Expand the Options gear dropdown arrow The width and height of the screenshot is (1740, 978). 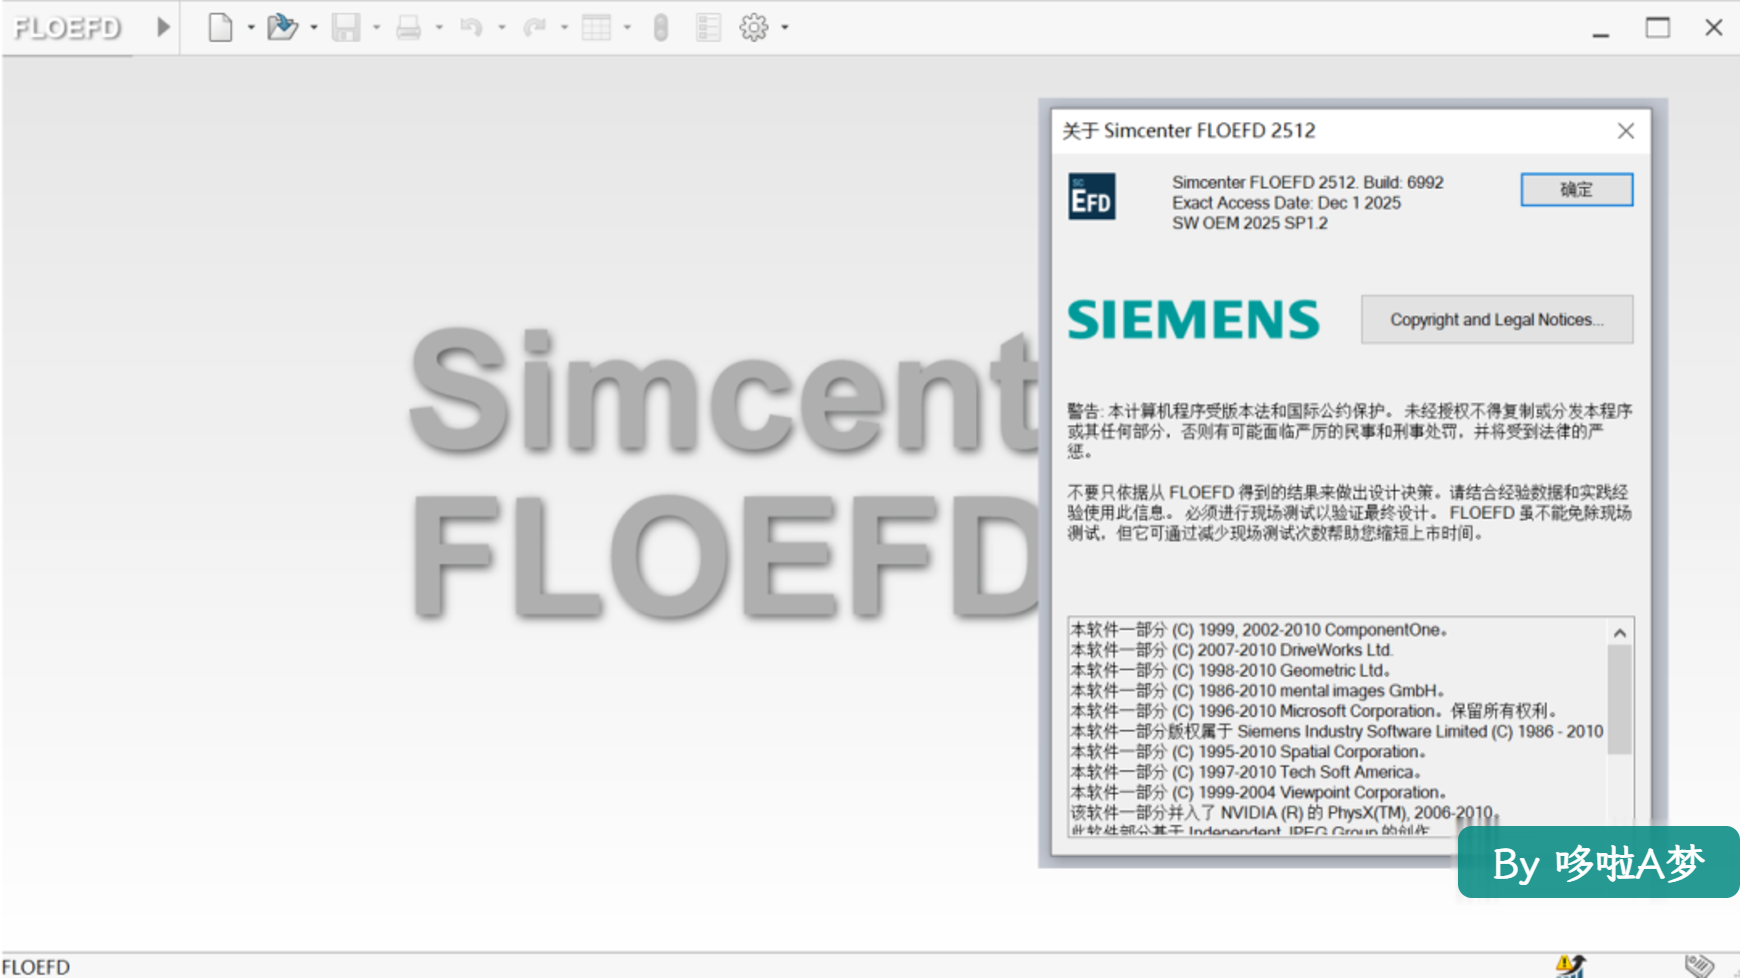[785, 27]
